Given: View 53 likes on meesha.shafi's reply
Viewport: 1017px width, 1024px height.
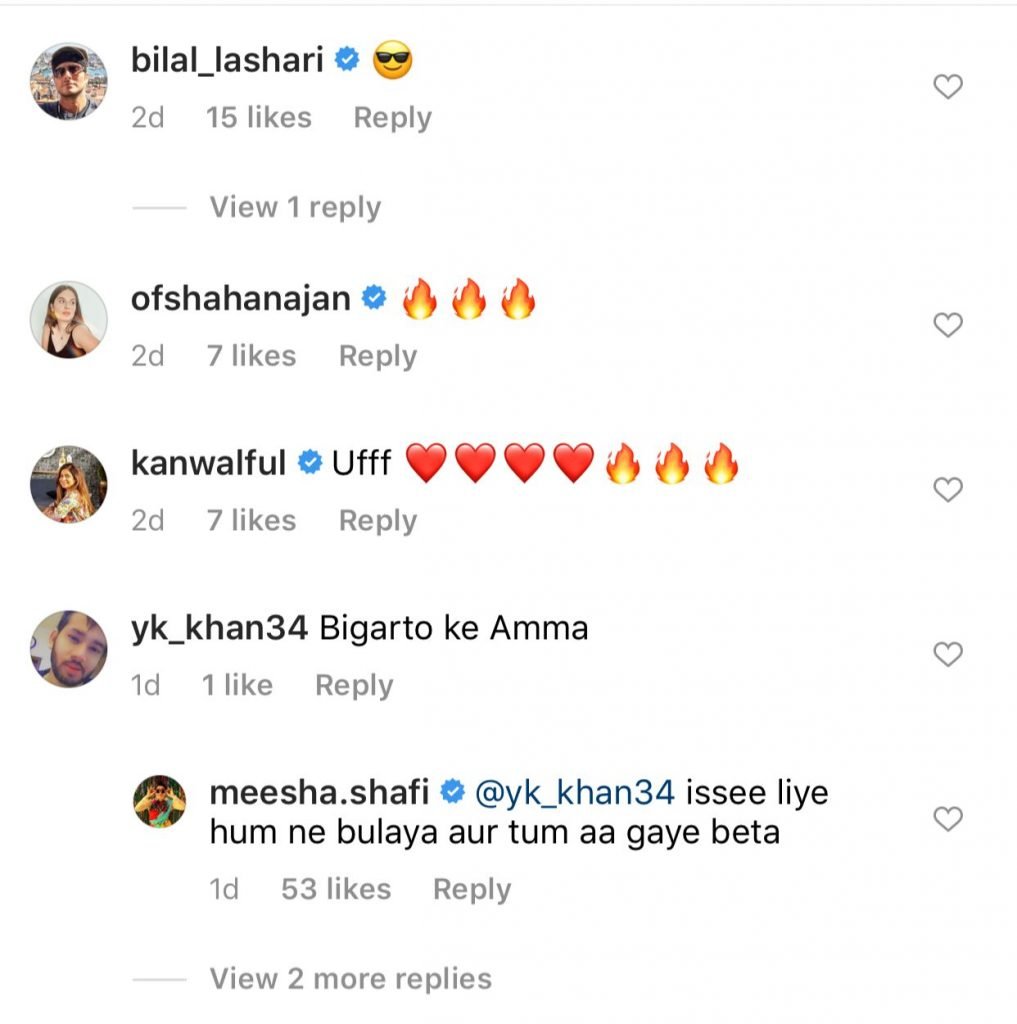Looking at the screenshot, I should 335,889.
